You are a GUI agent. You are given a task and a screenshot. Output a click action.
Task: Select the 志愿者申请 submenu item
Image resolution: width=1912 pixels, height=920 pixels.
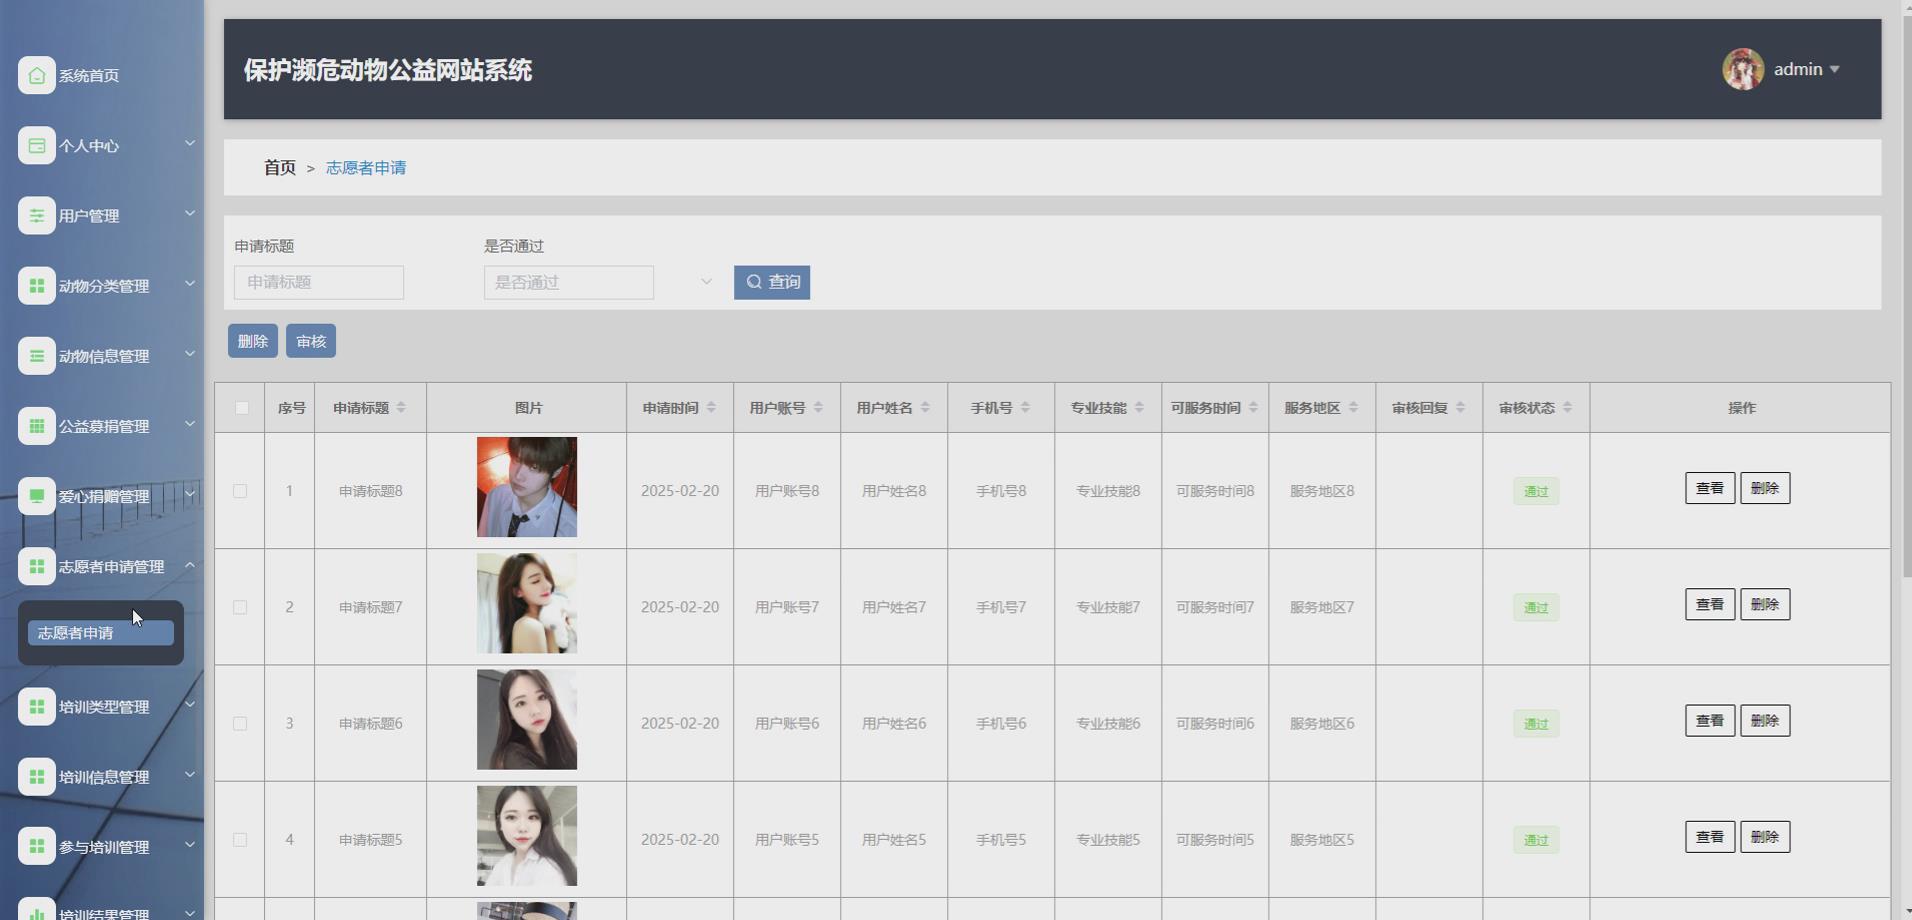click(101, 633)
